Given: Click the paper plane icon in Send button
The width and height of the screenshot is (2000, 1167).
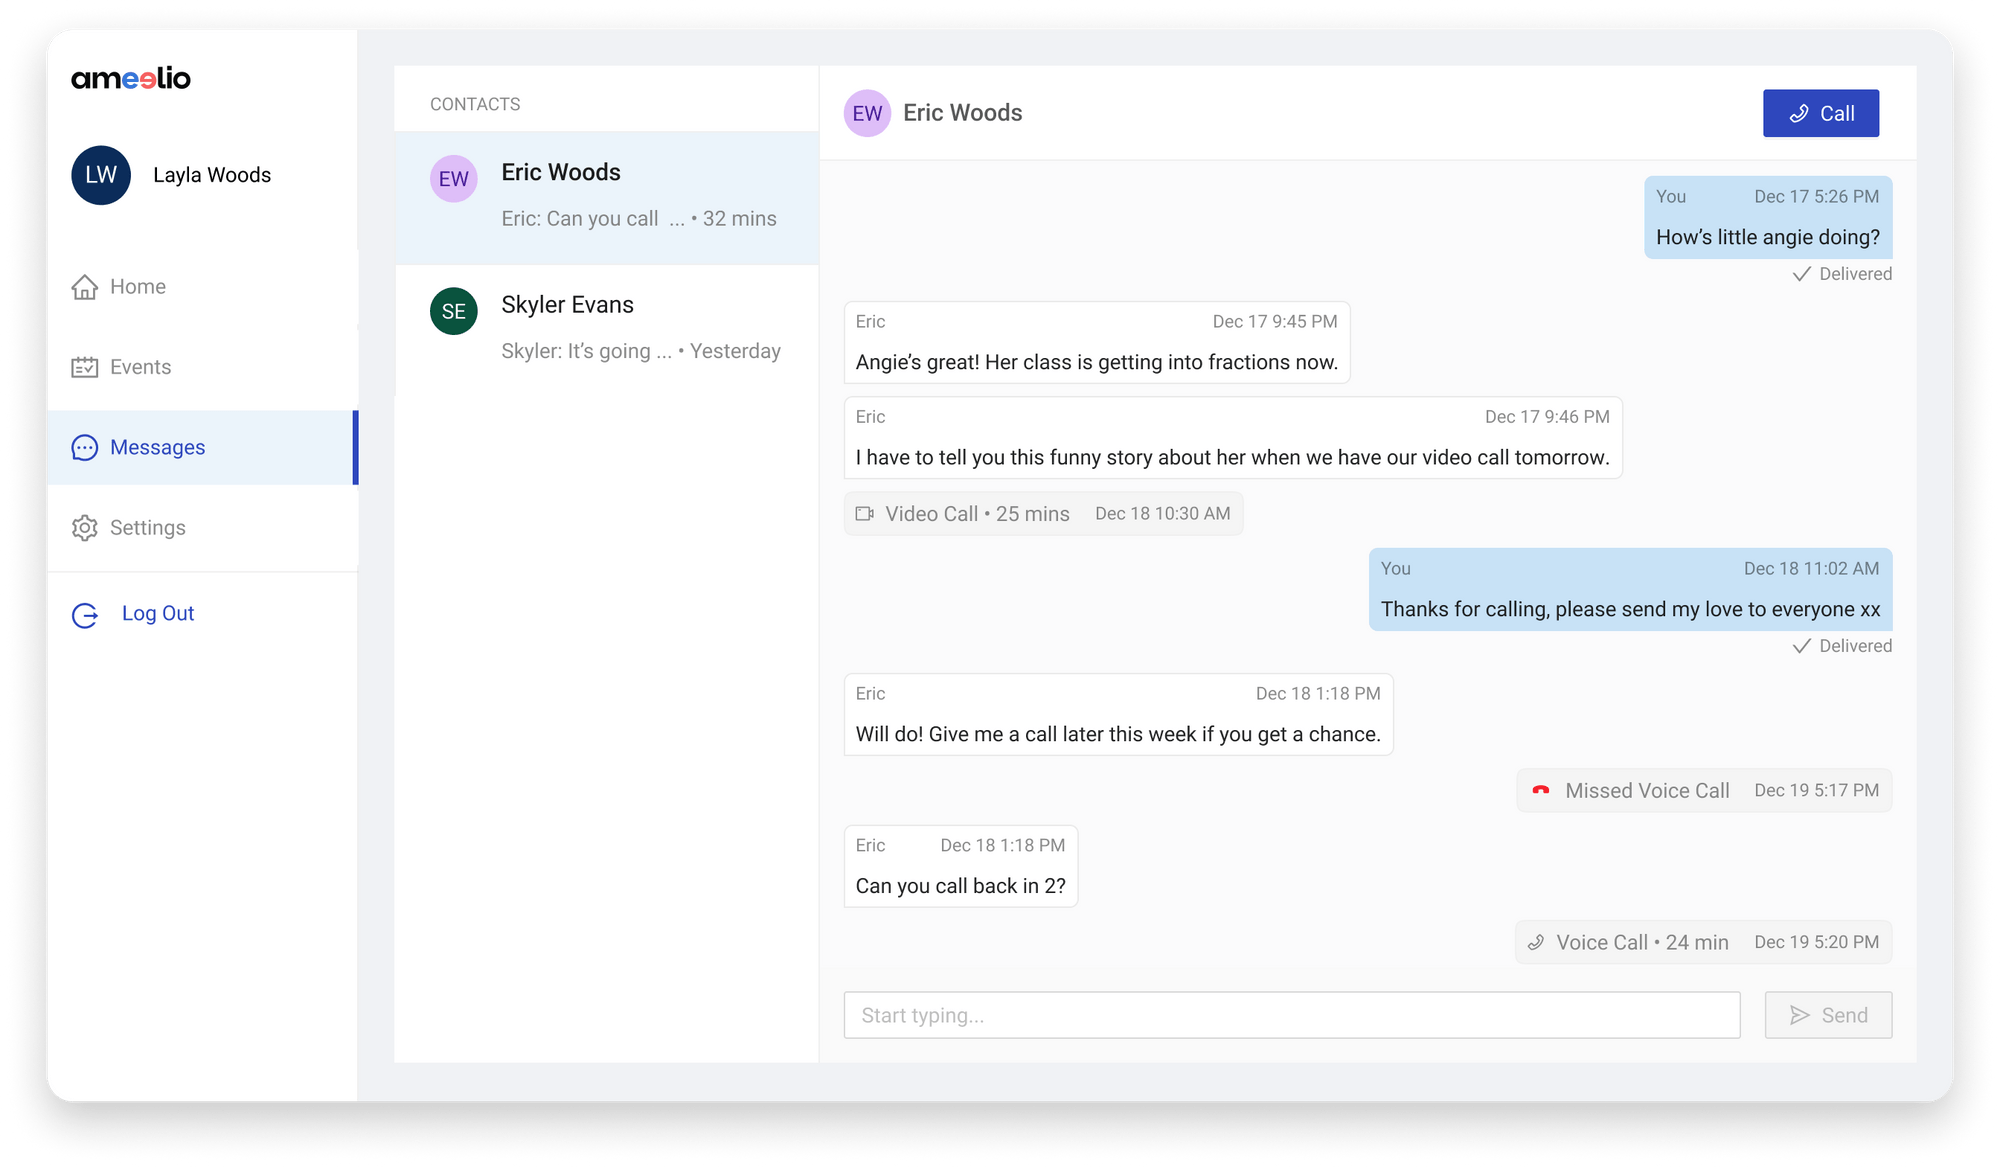Looking at the screenshot, I should (1800, 1014).
